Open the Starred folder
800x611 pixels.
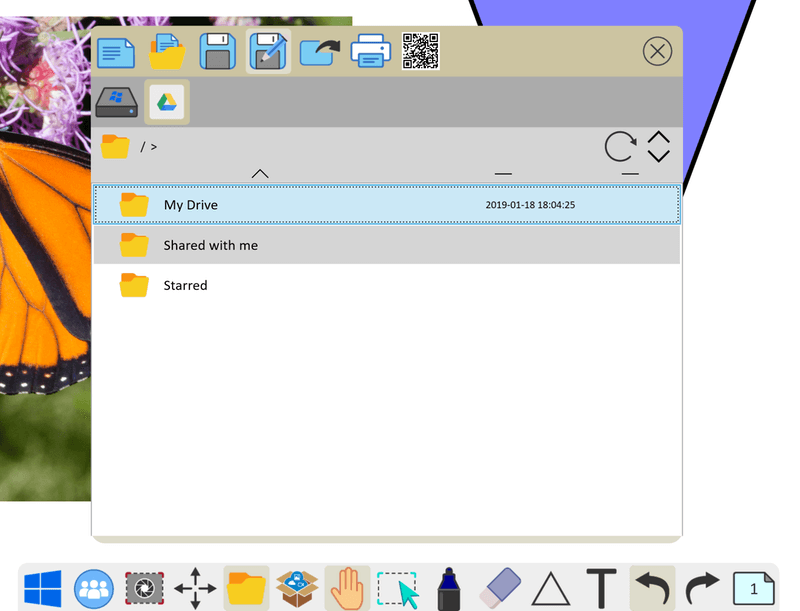387,285
